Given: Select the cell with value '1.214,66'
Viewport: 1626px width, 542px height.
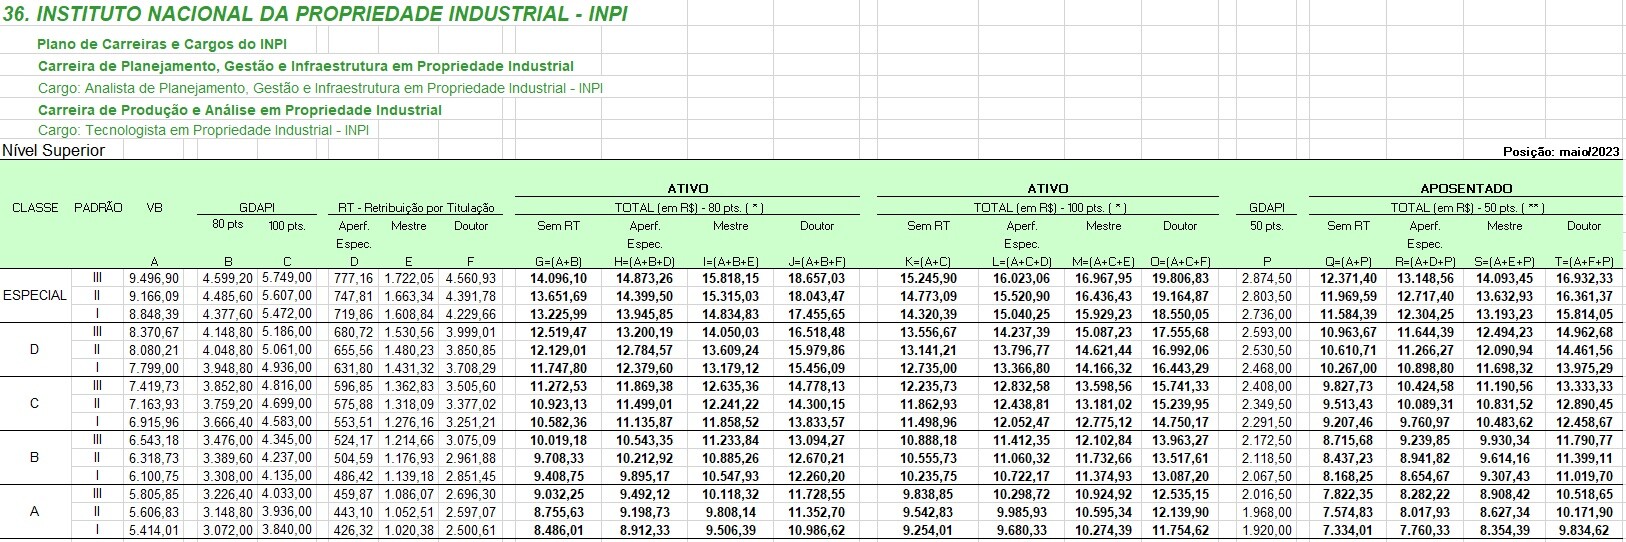Looking at the screenshot, I should [x=409, y=441].
